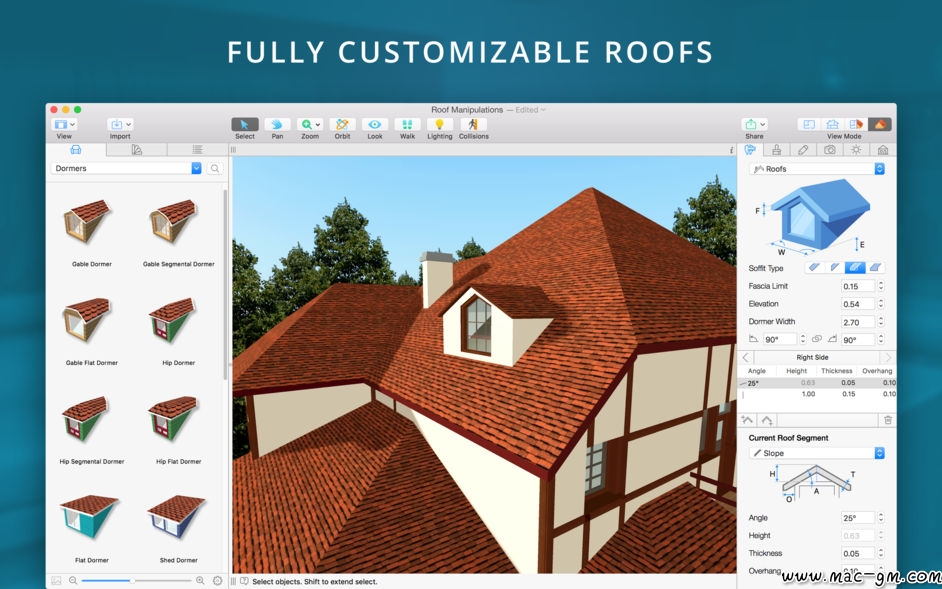The image size is (942, 589).
Task: Switch to the camera inspector tab
Action: (830, 150)
